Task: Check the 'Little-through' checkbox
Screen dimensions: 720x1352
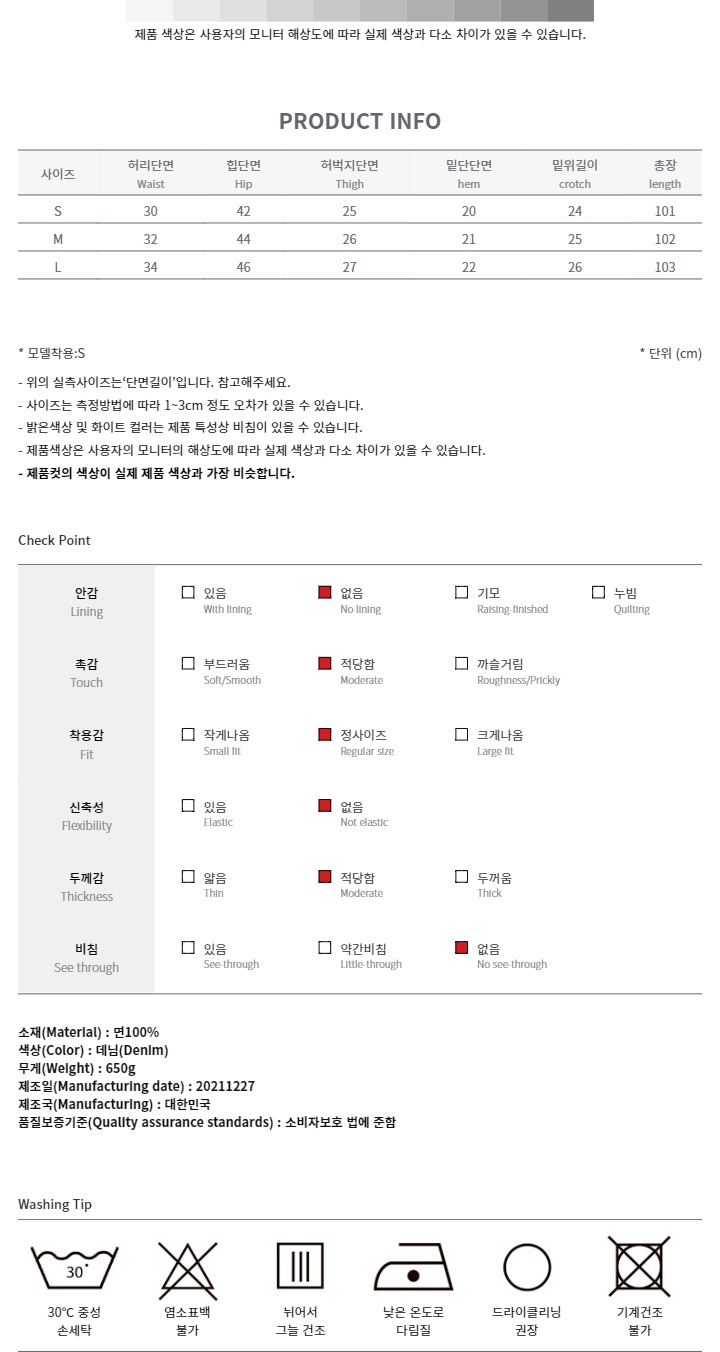Action: pyautogui.click(x=325, y=948)
